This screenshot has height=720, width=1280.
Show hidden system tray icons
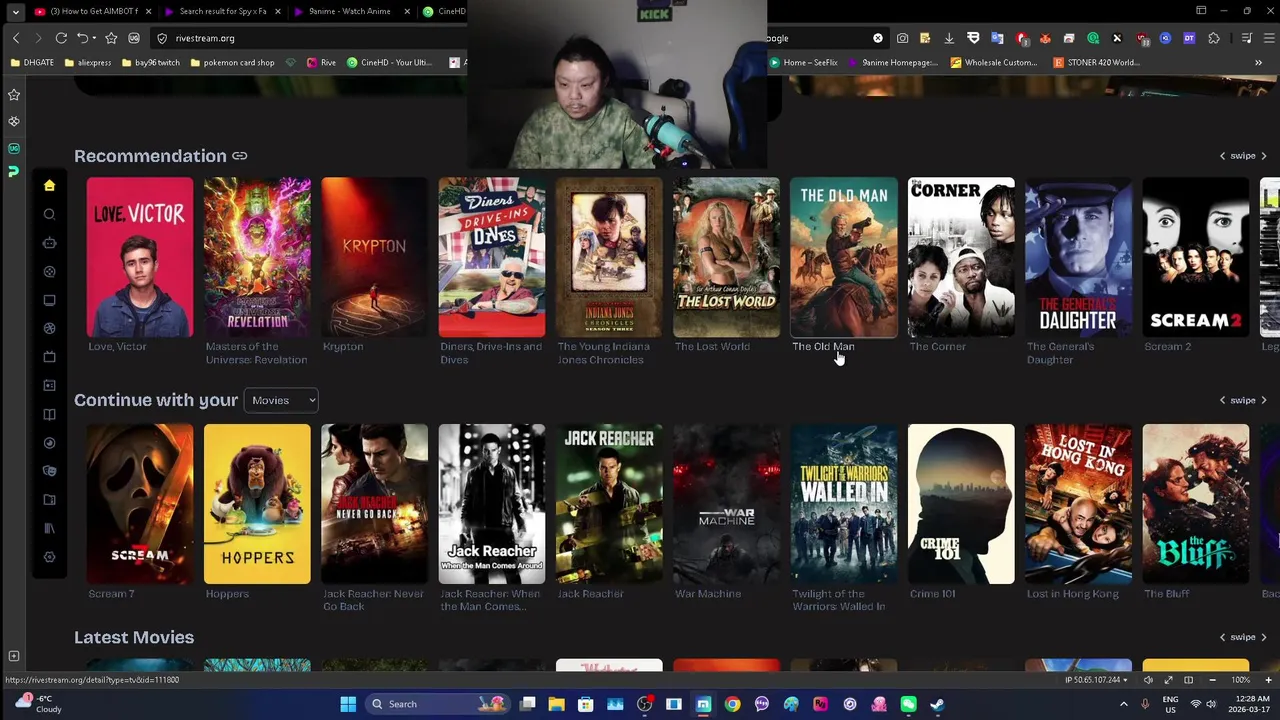pos(1124,704)
